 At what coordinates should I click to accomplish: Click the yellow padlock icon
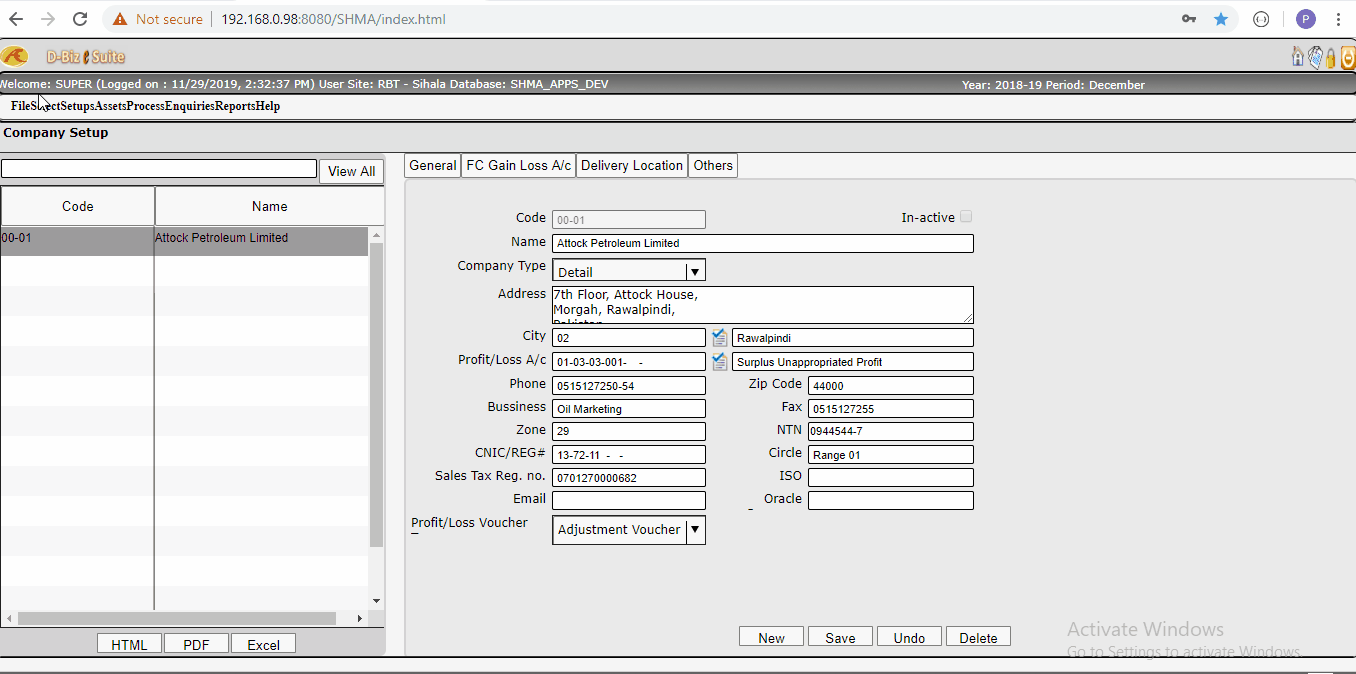click(x=1331, y=58)
